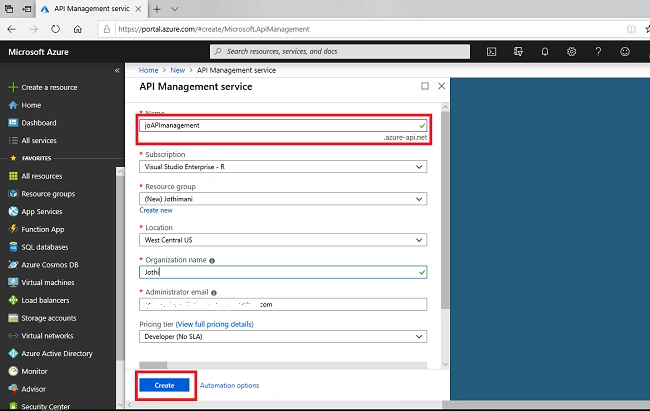Click Create new resource group link
Screen dimensions: 650x411
(x=156, y=210)
